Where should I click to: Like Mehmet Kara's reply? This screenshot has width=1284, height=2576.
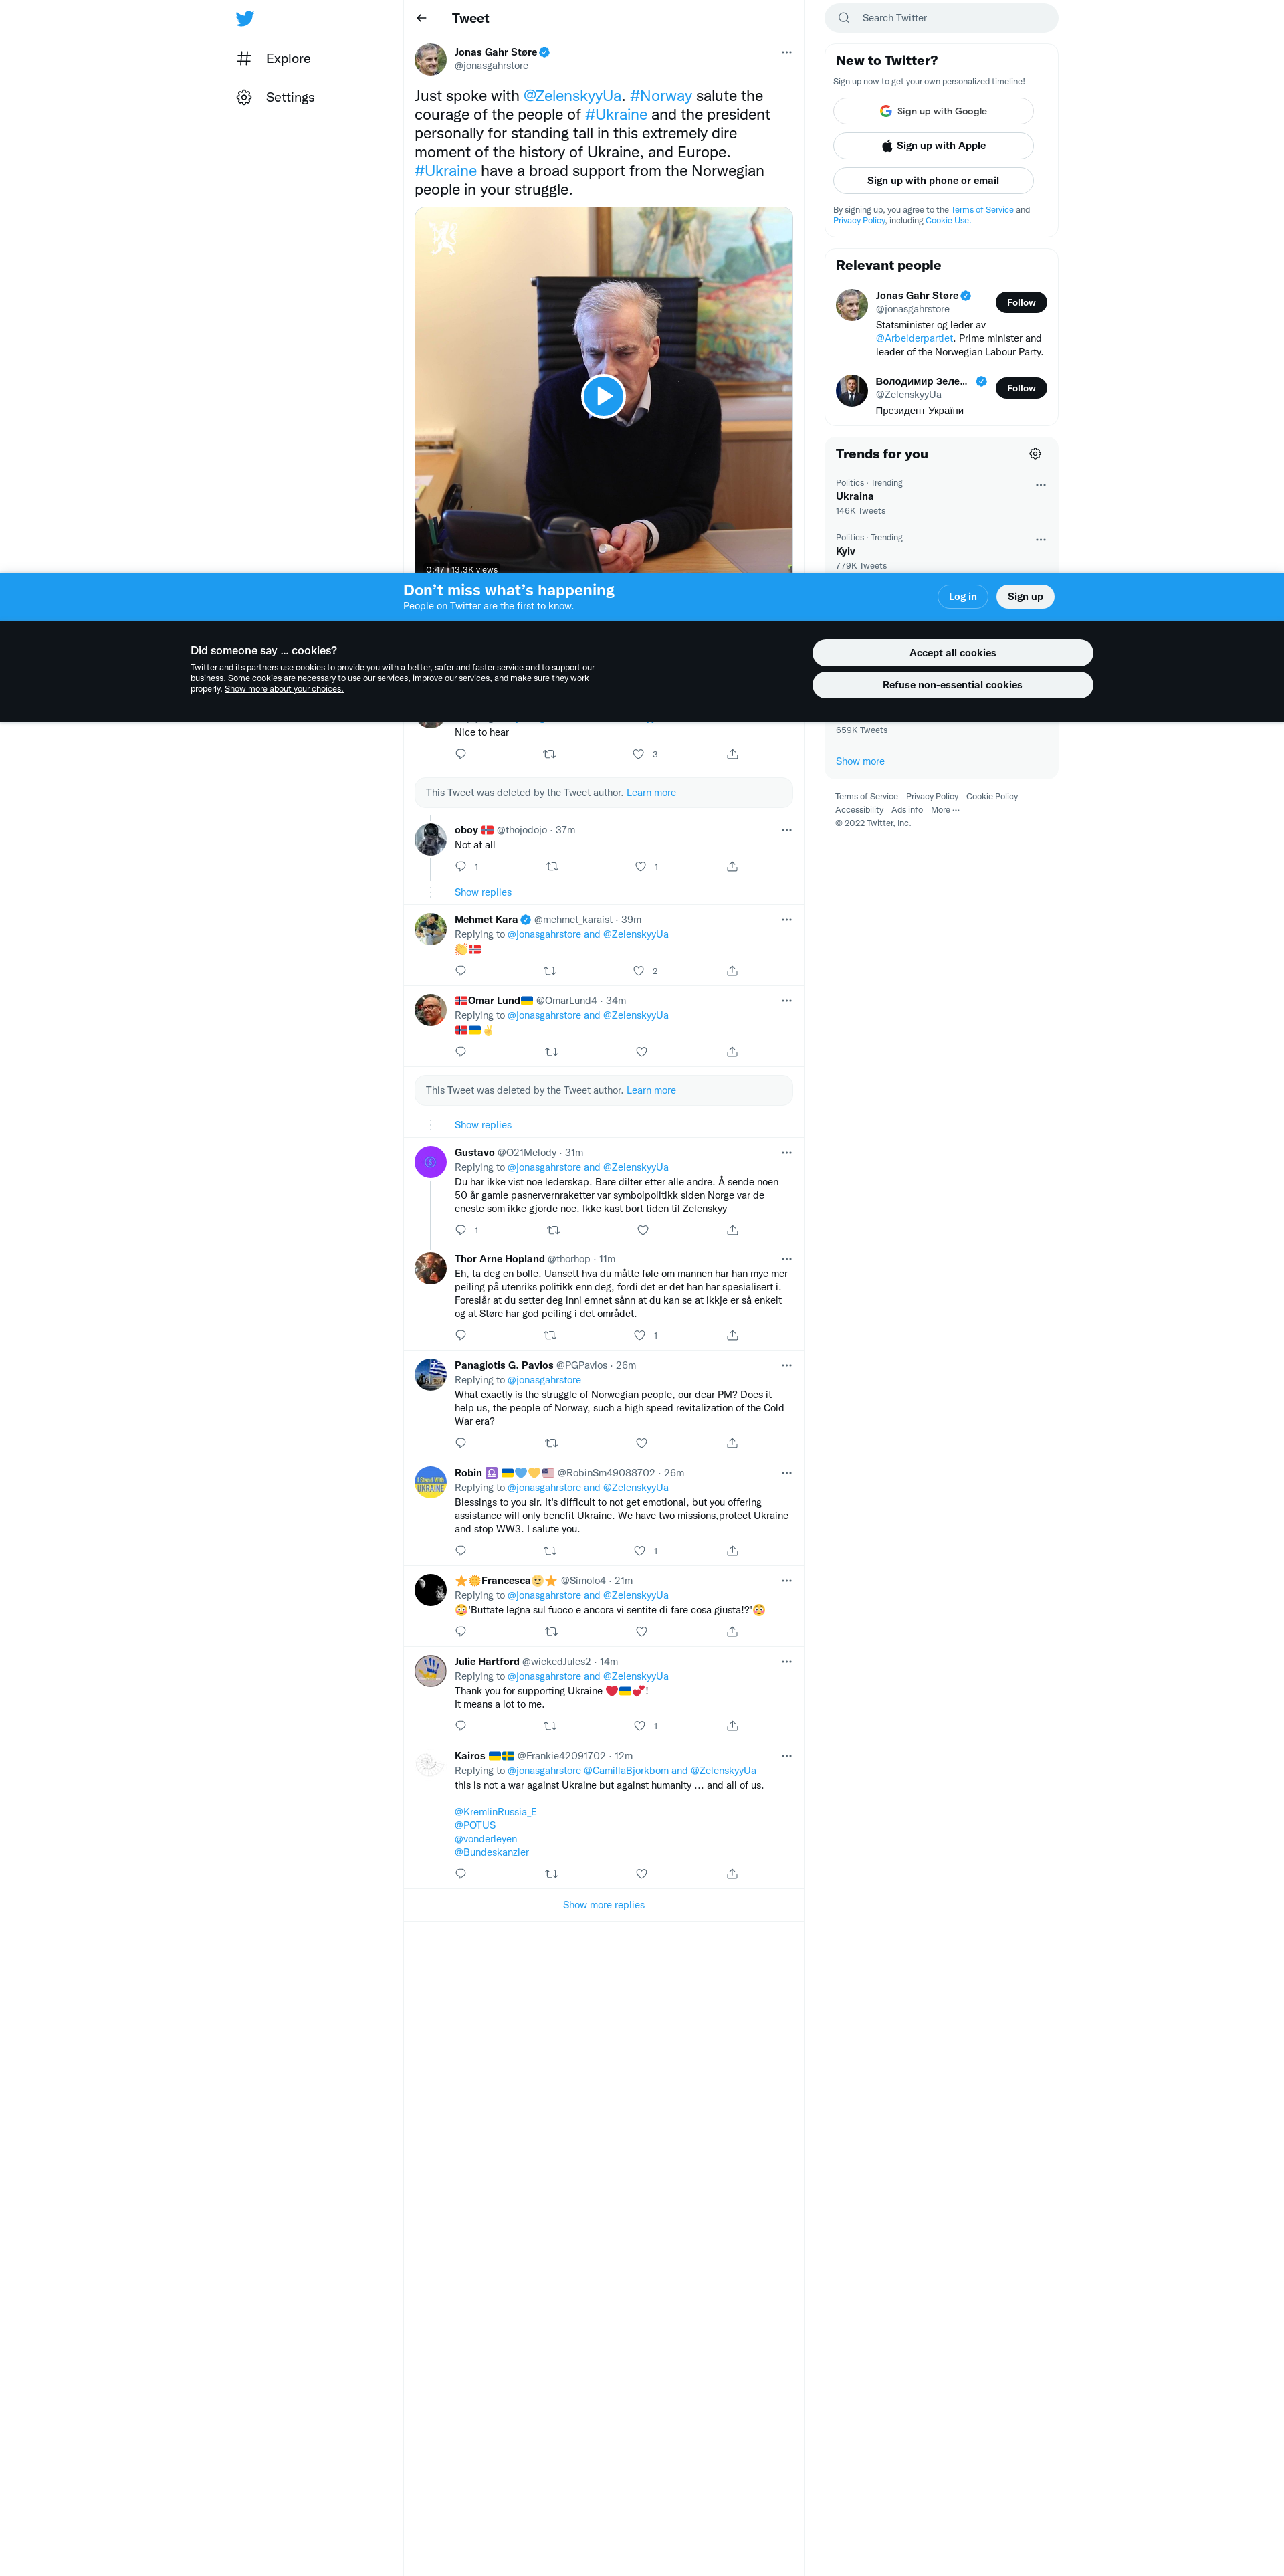[x=639, y=971]
